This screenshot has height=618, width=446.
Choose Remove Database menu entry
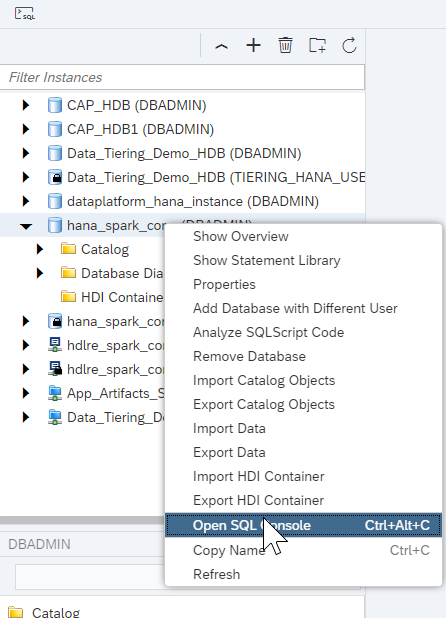[x=303, y=357]
